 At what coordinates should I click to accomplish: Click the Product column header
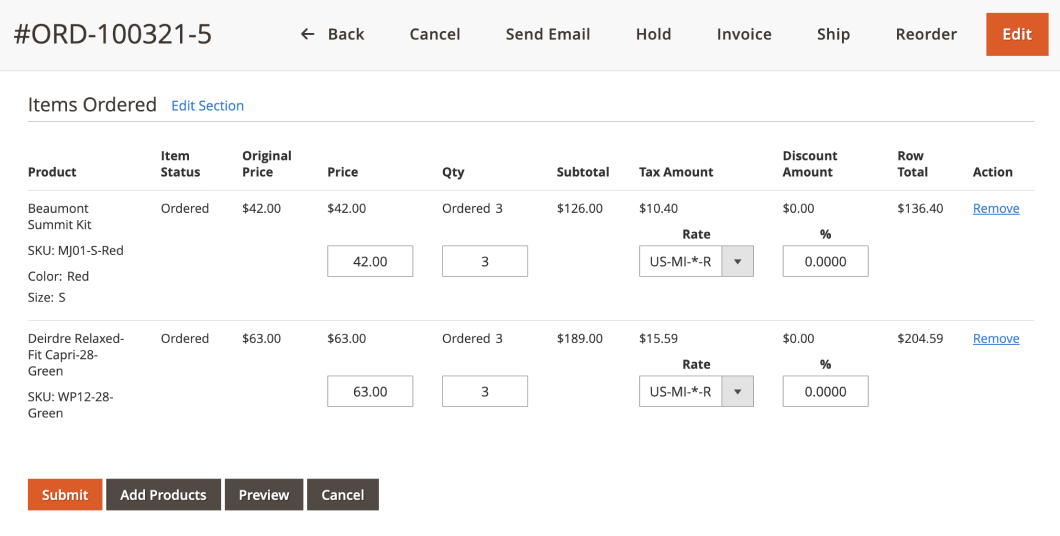(x=52, y=172)
